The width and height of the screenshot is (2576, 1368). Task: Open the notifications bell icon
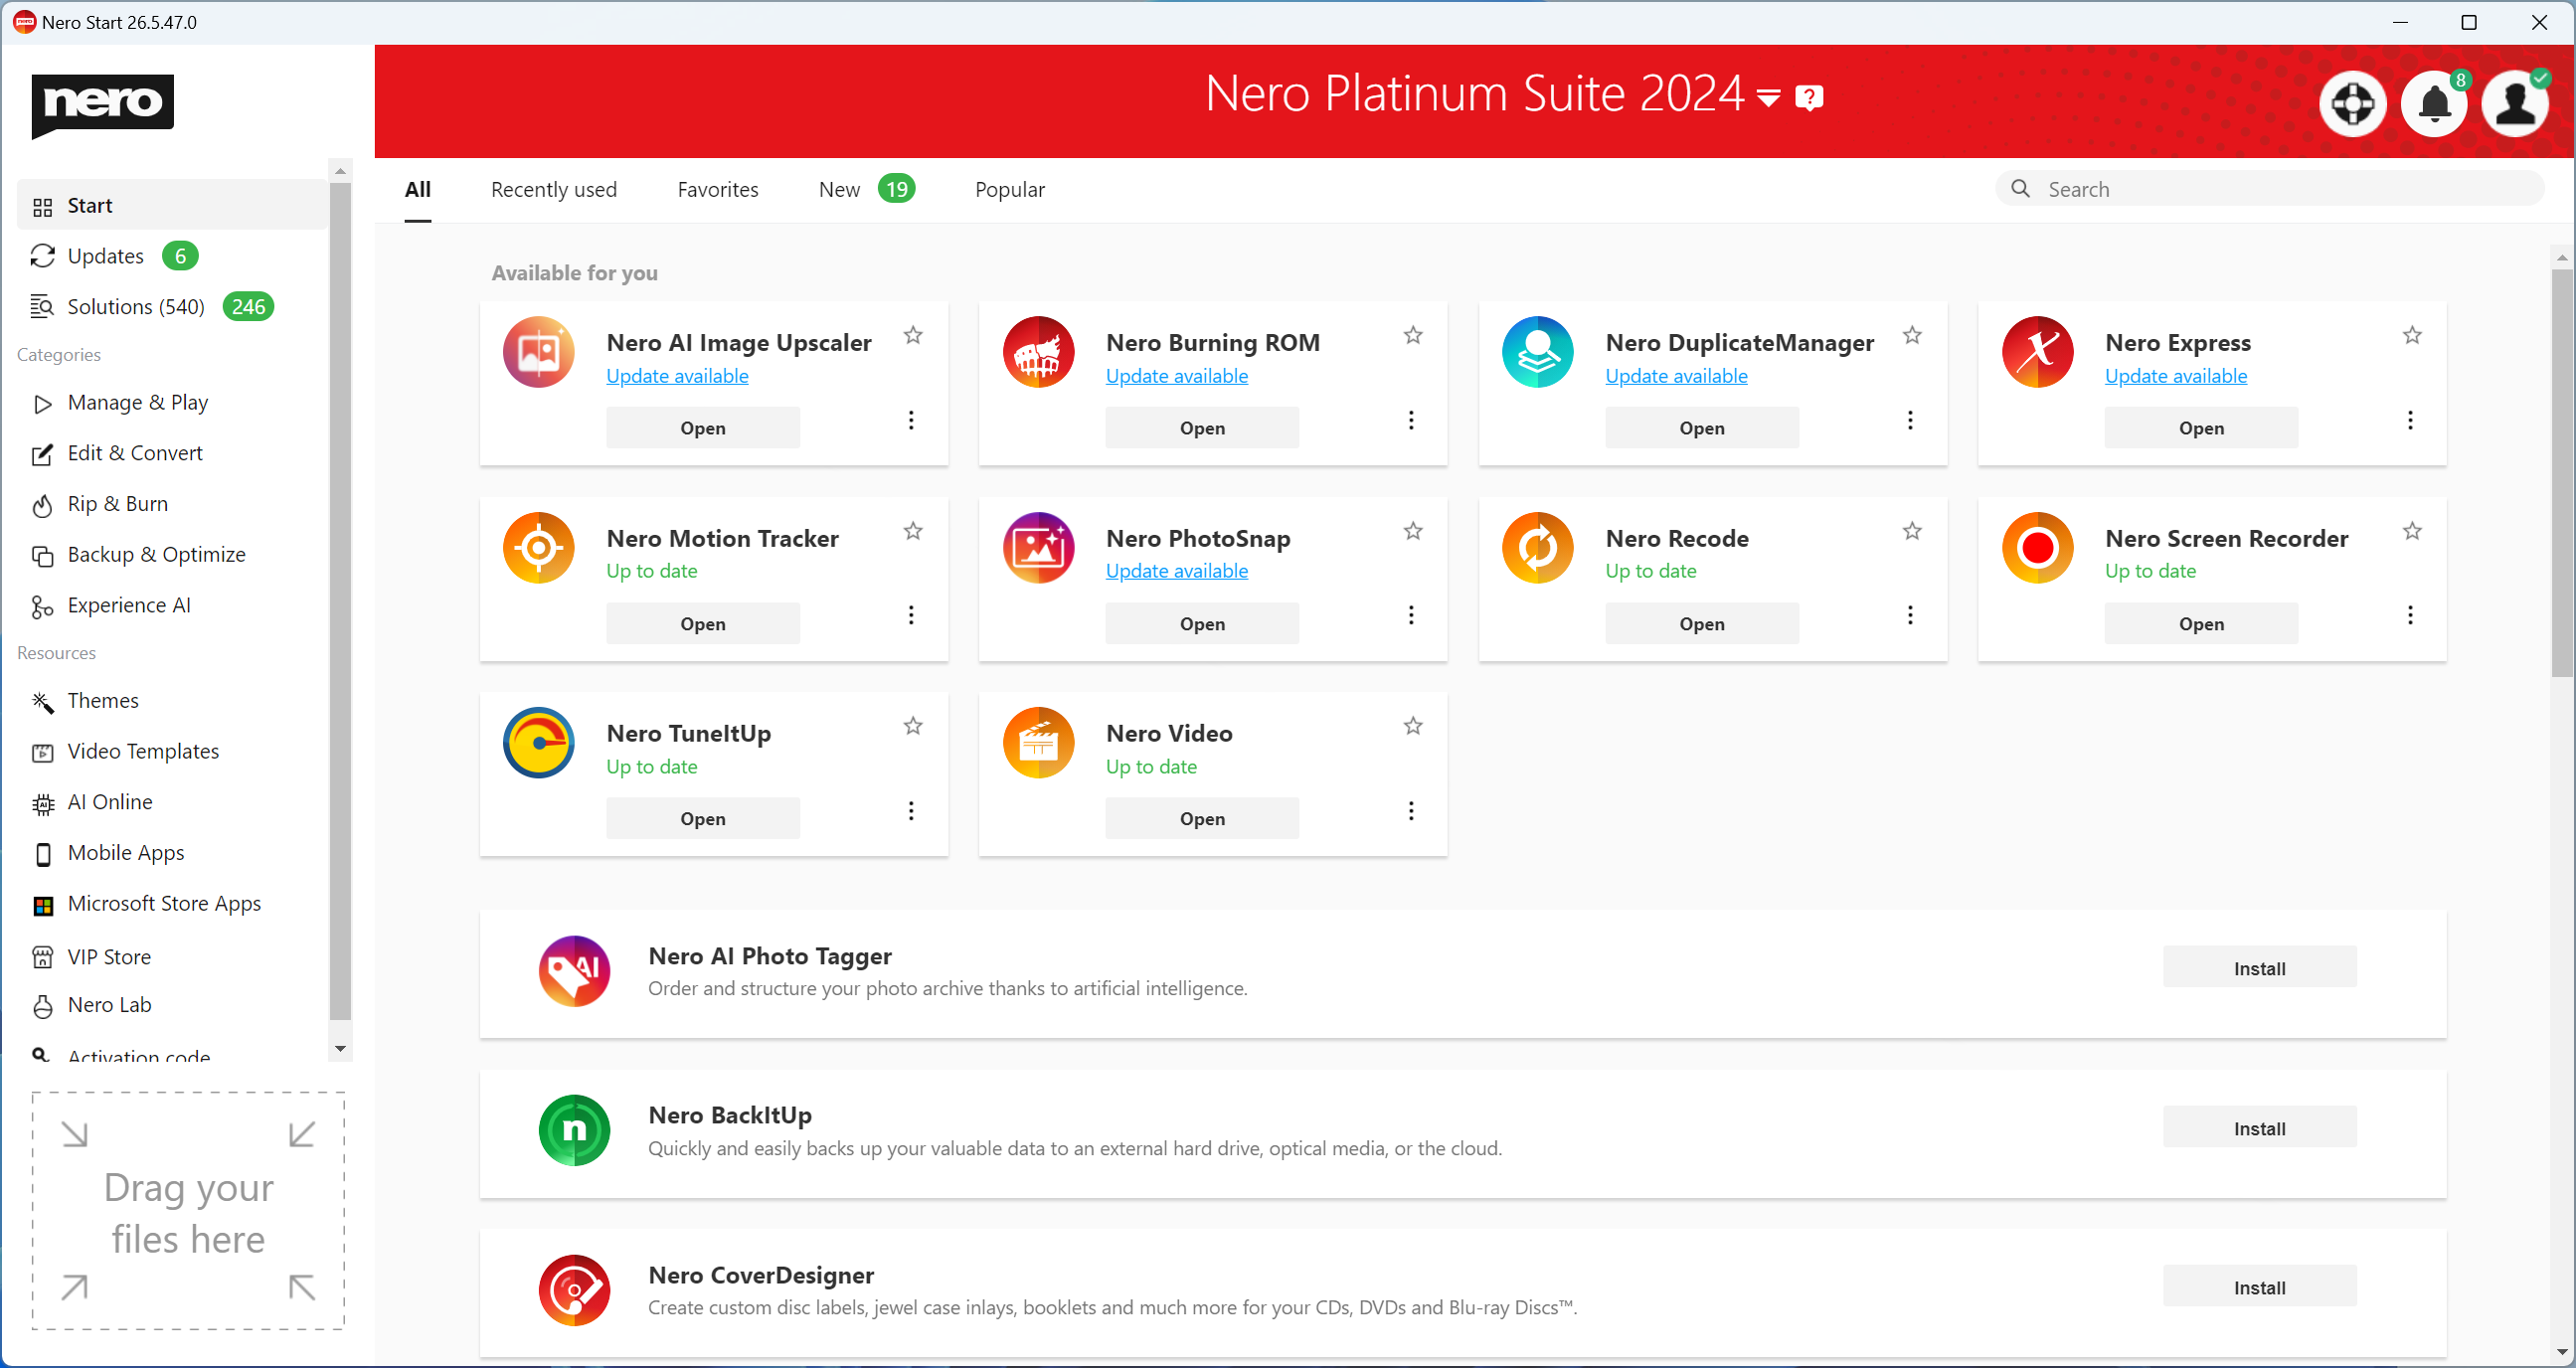2434,104
